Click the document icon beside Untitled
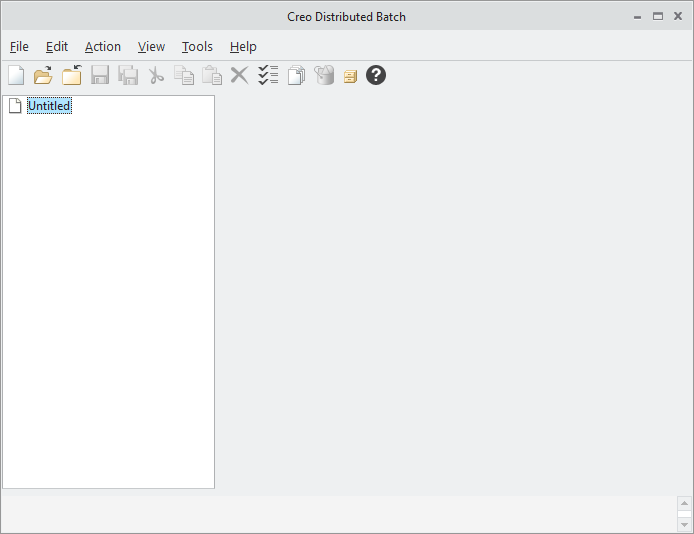 [15, 106]
